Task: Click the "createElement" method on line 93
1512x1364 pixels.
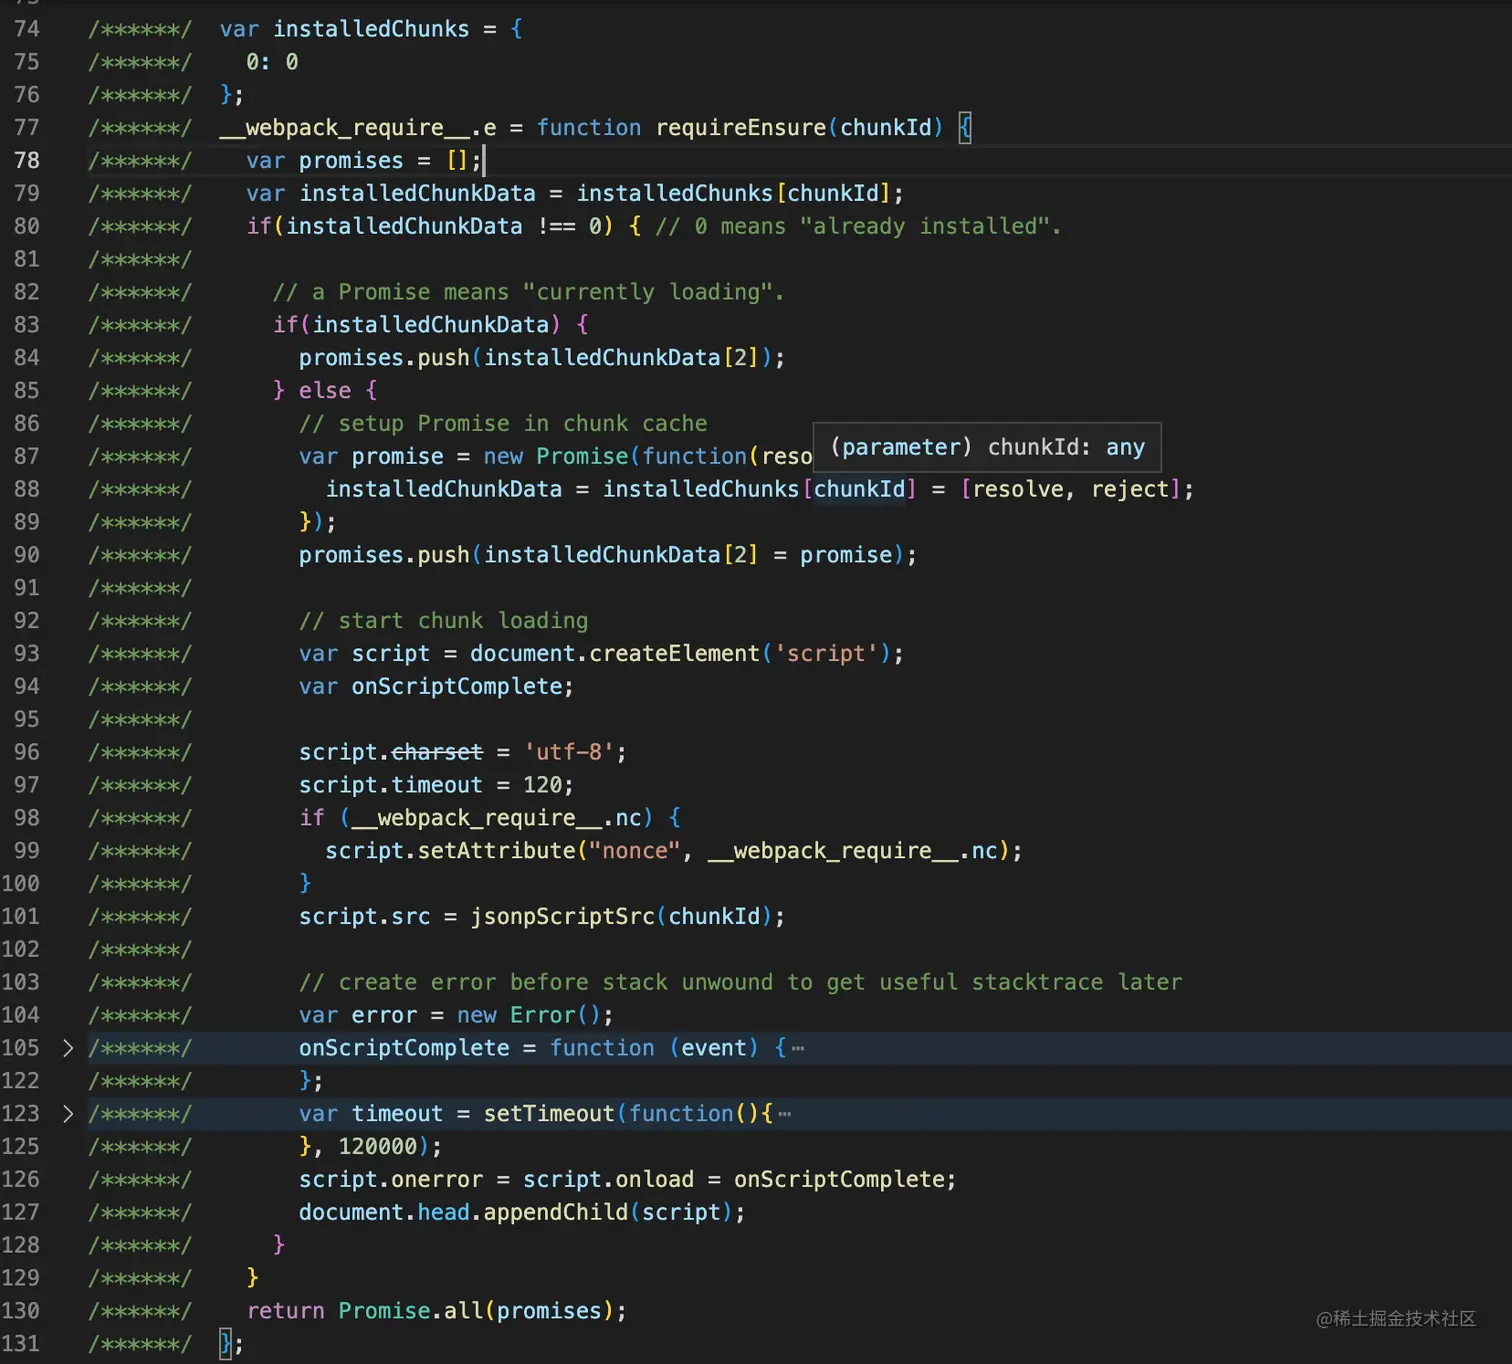Action: [675, 654]
